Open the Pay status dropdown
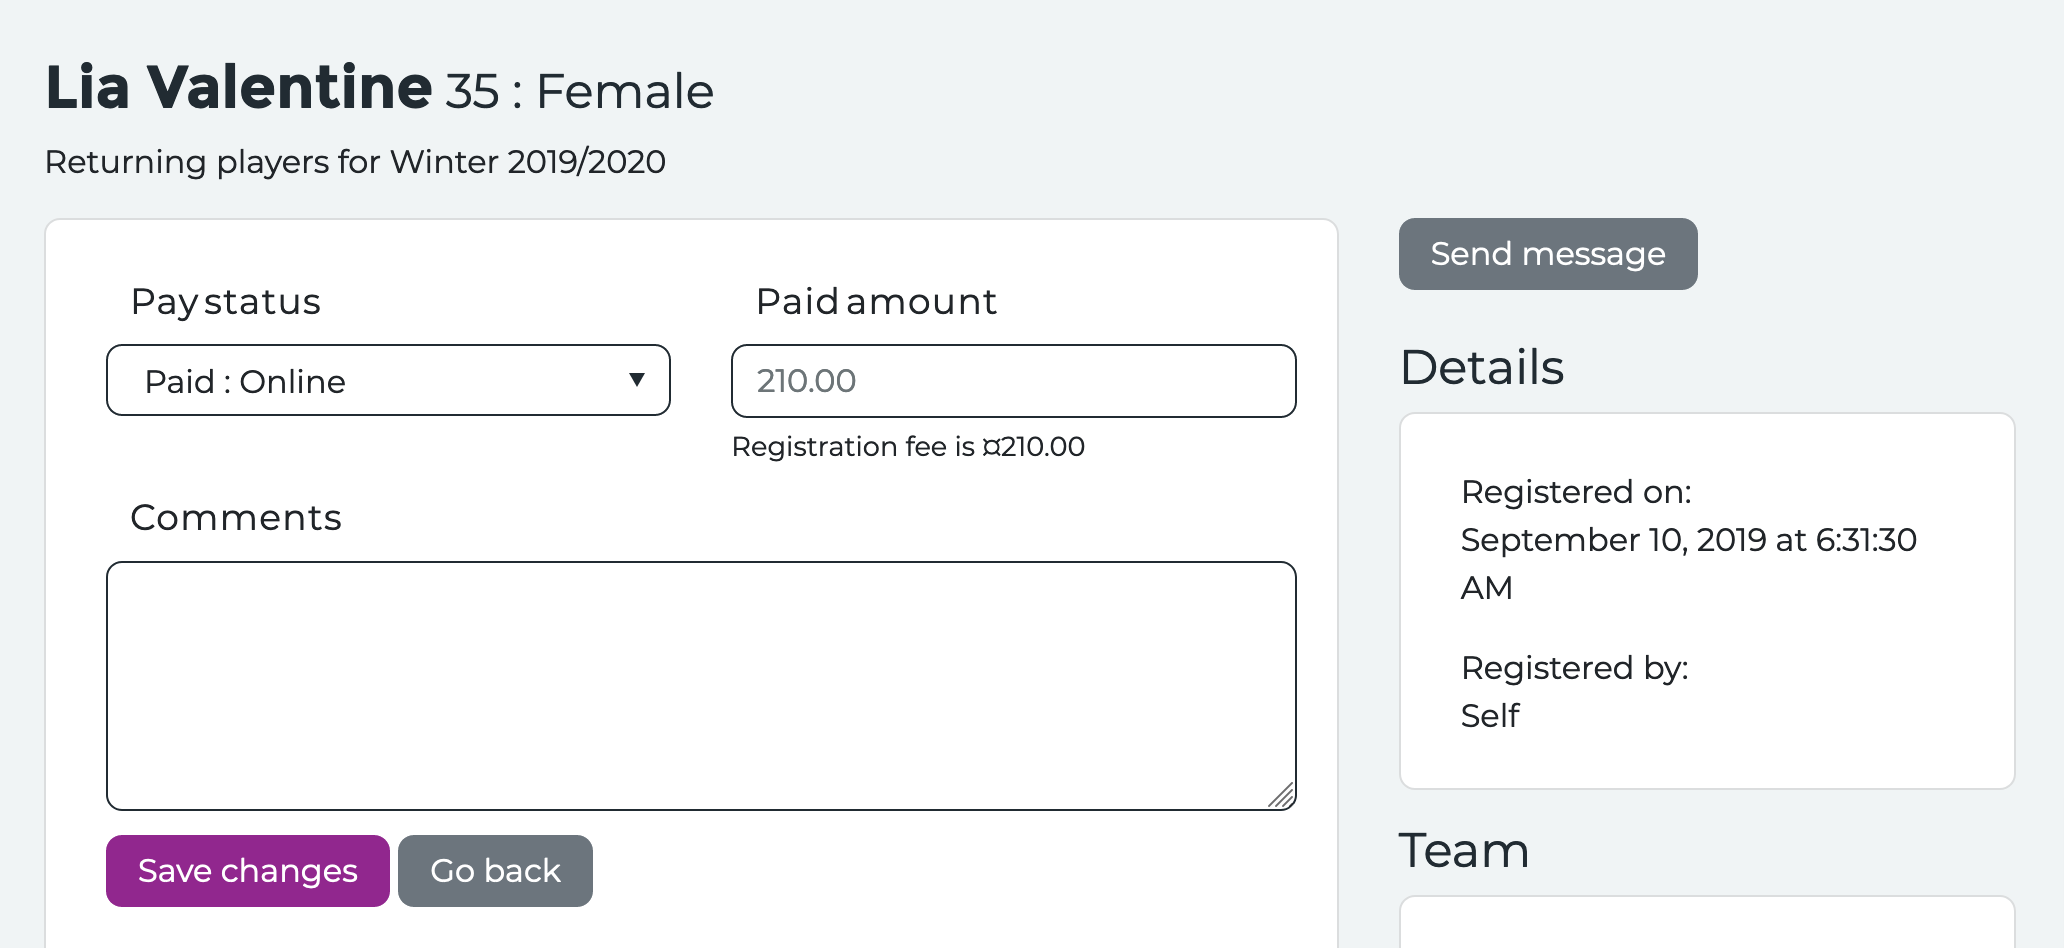 coord(387,381)
